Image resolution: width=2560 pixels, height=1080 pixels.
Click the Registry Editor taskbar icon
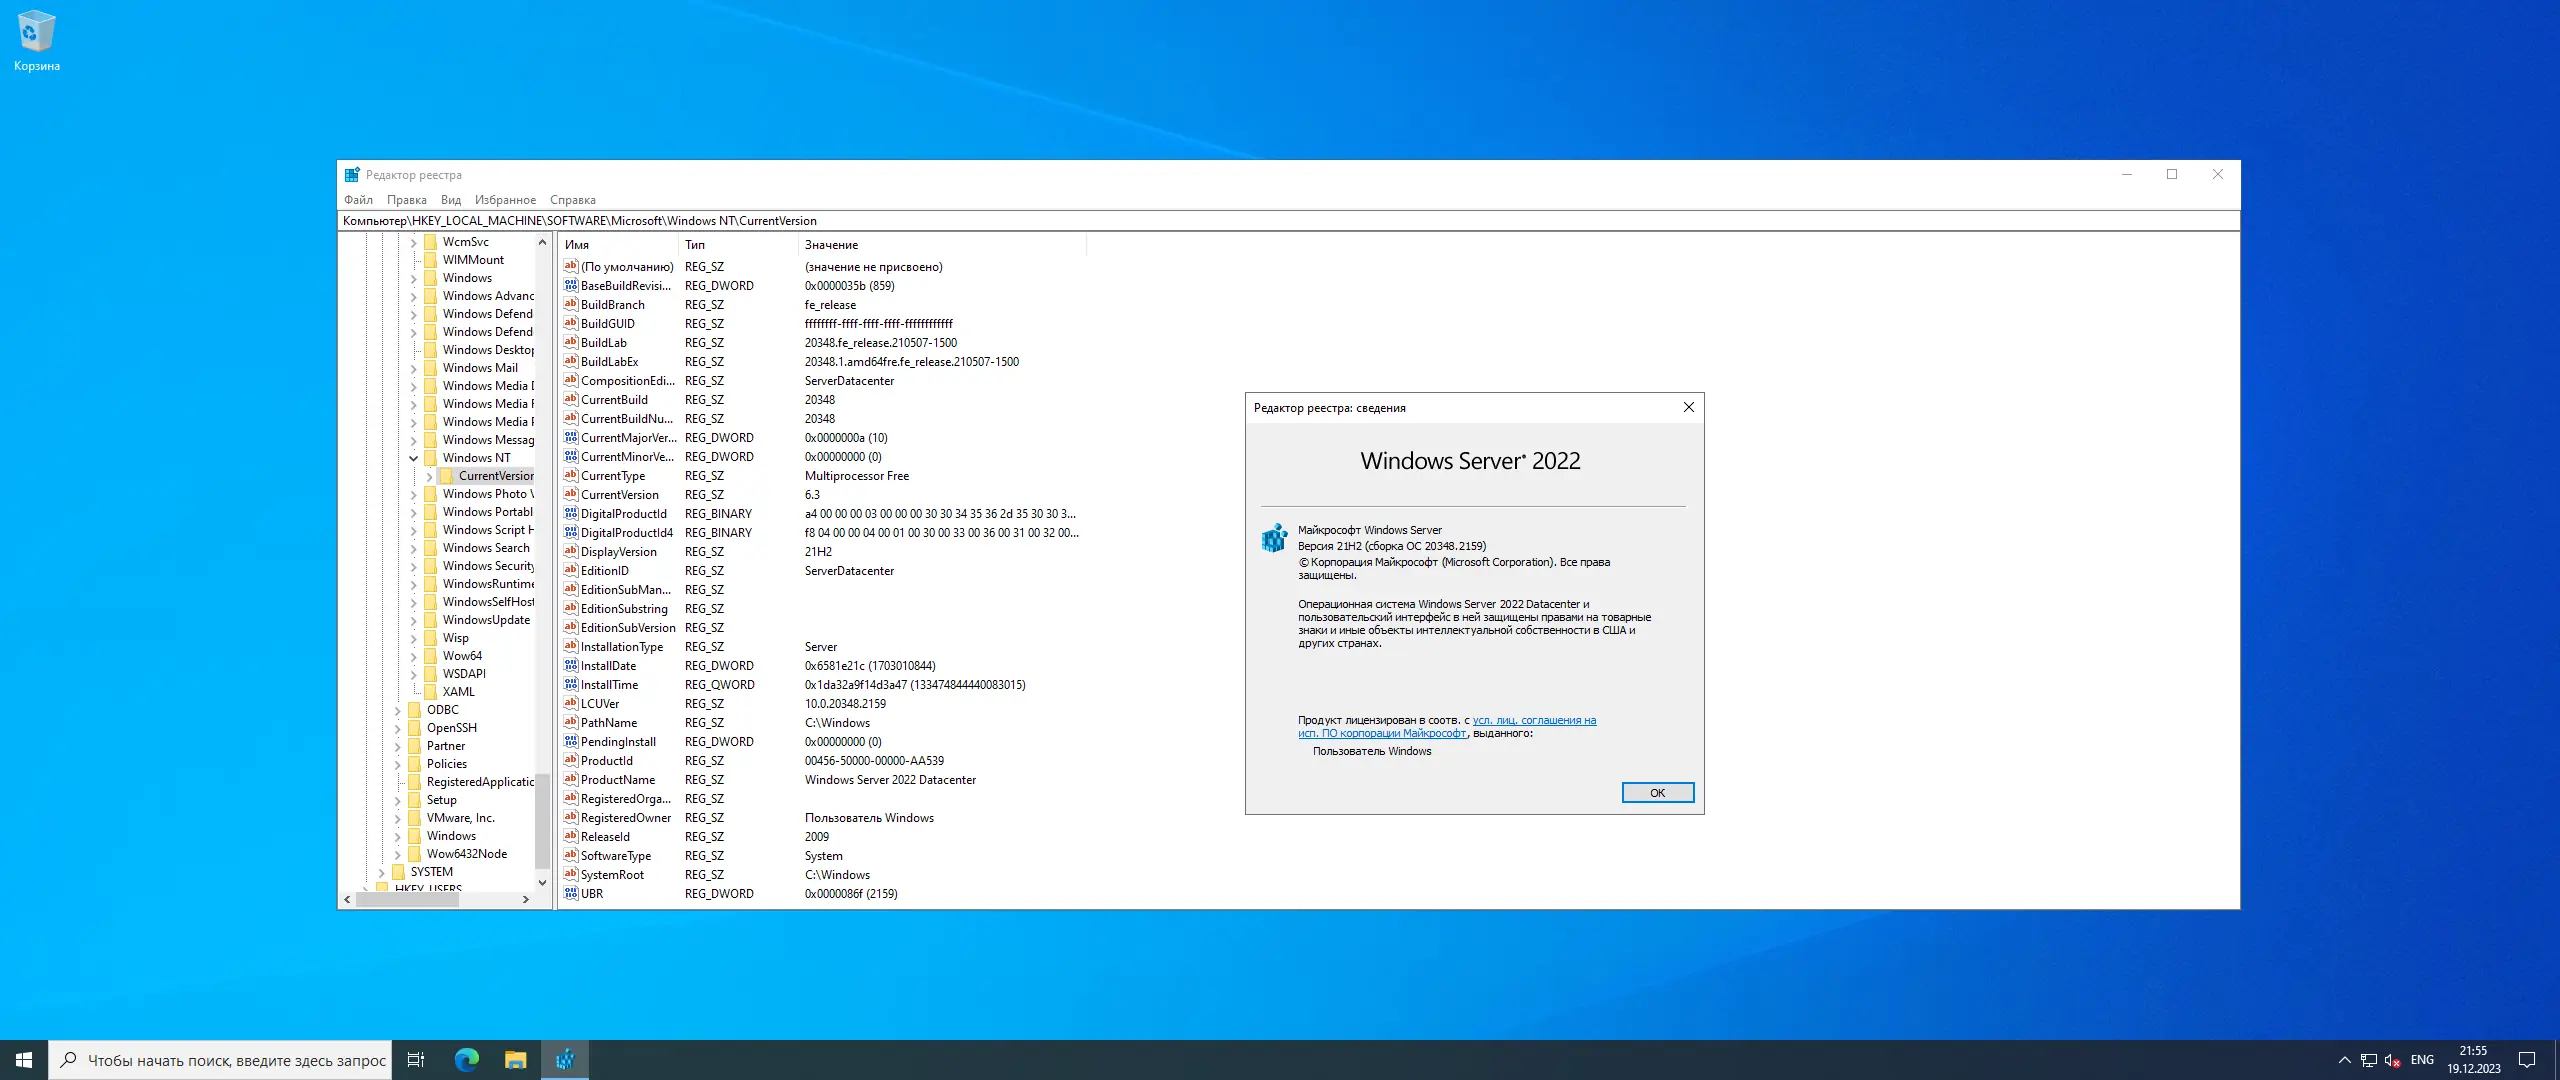pos(565,1059)
